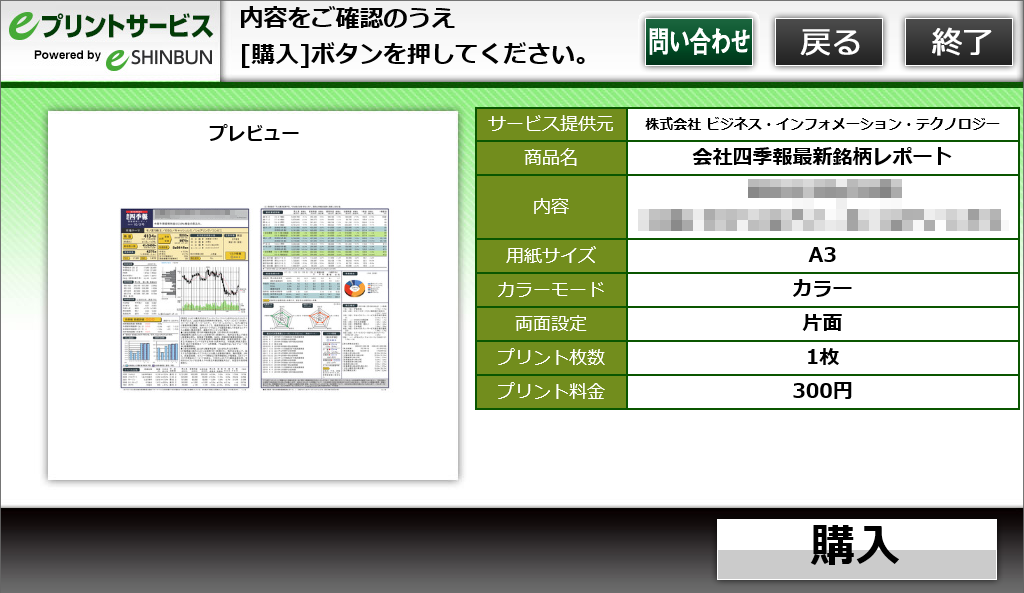1024x593 pixels.
Task: Click the サービス提供元 label cell
Action: coord(551,124)
